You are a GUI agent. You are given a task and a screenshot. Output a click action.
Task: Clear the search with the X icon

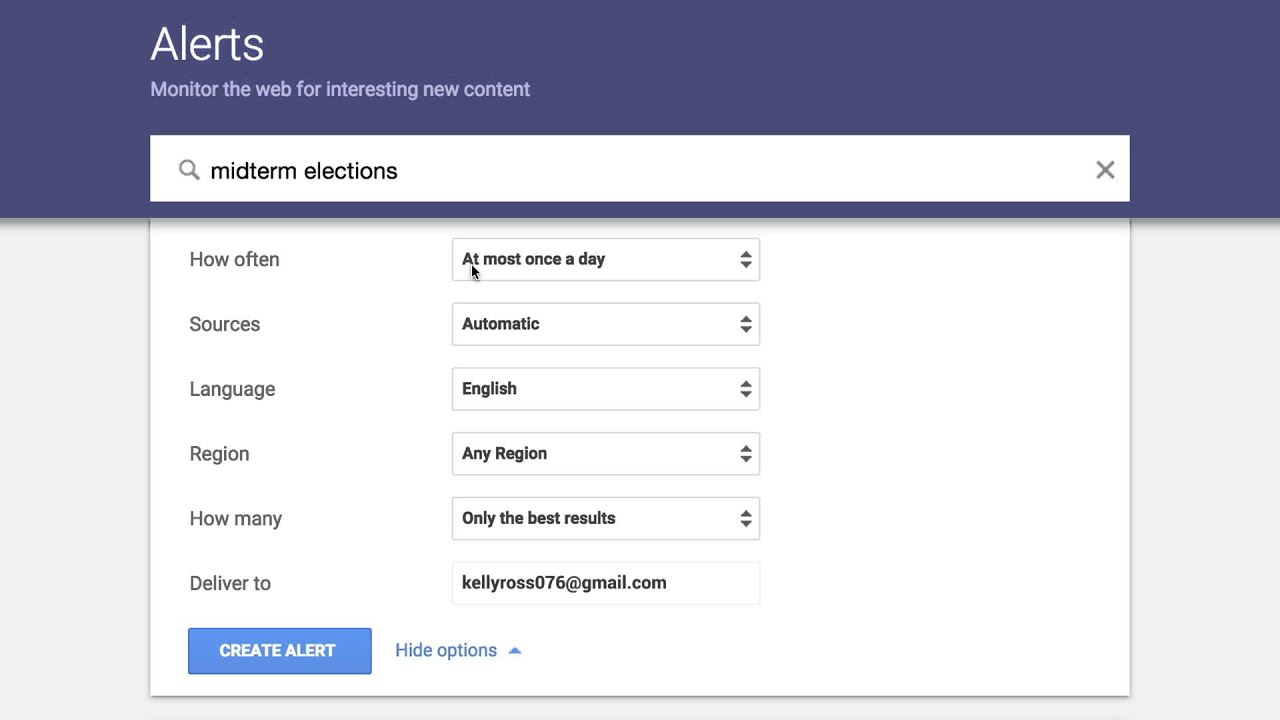(x=1105, y=170)
